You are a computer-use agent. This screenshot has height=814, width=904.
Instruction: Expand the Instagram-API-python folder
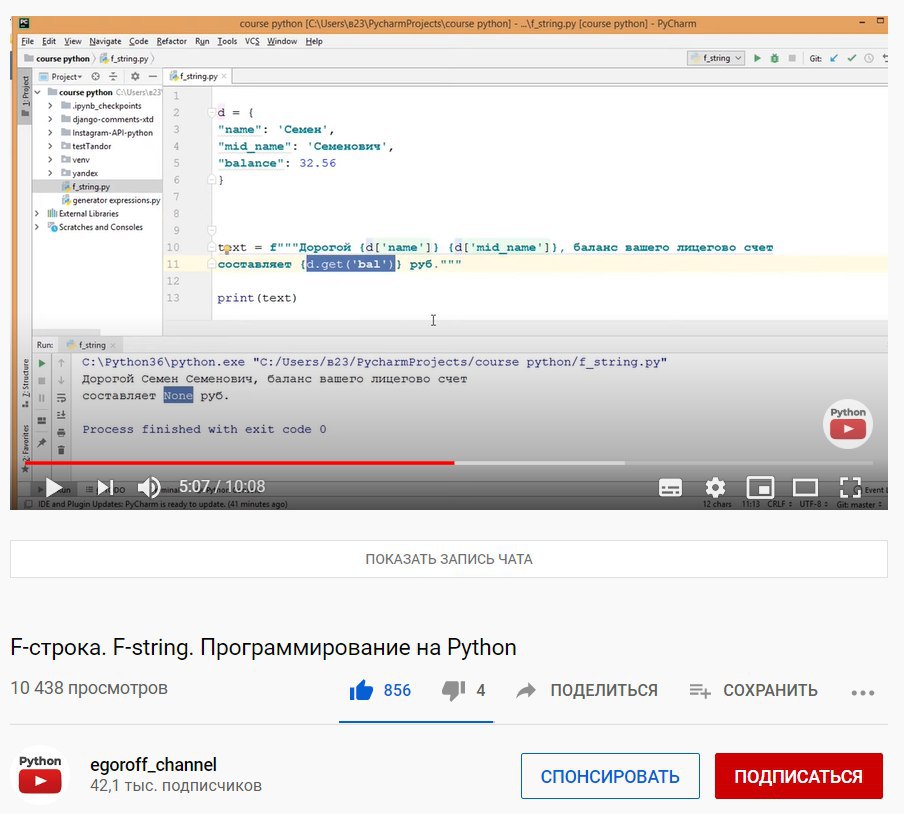tap(51, 133)
